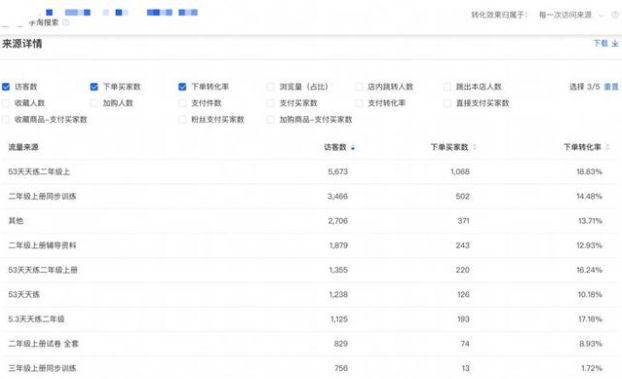
Task: Click the 流量来源 column header
Action: [23, 147]
